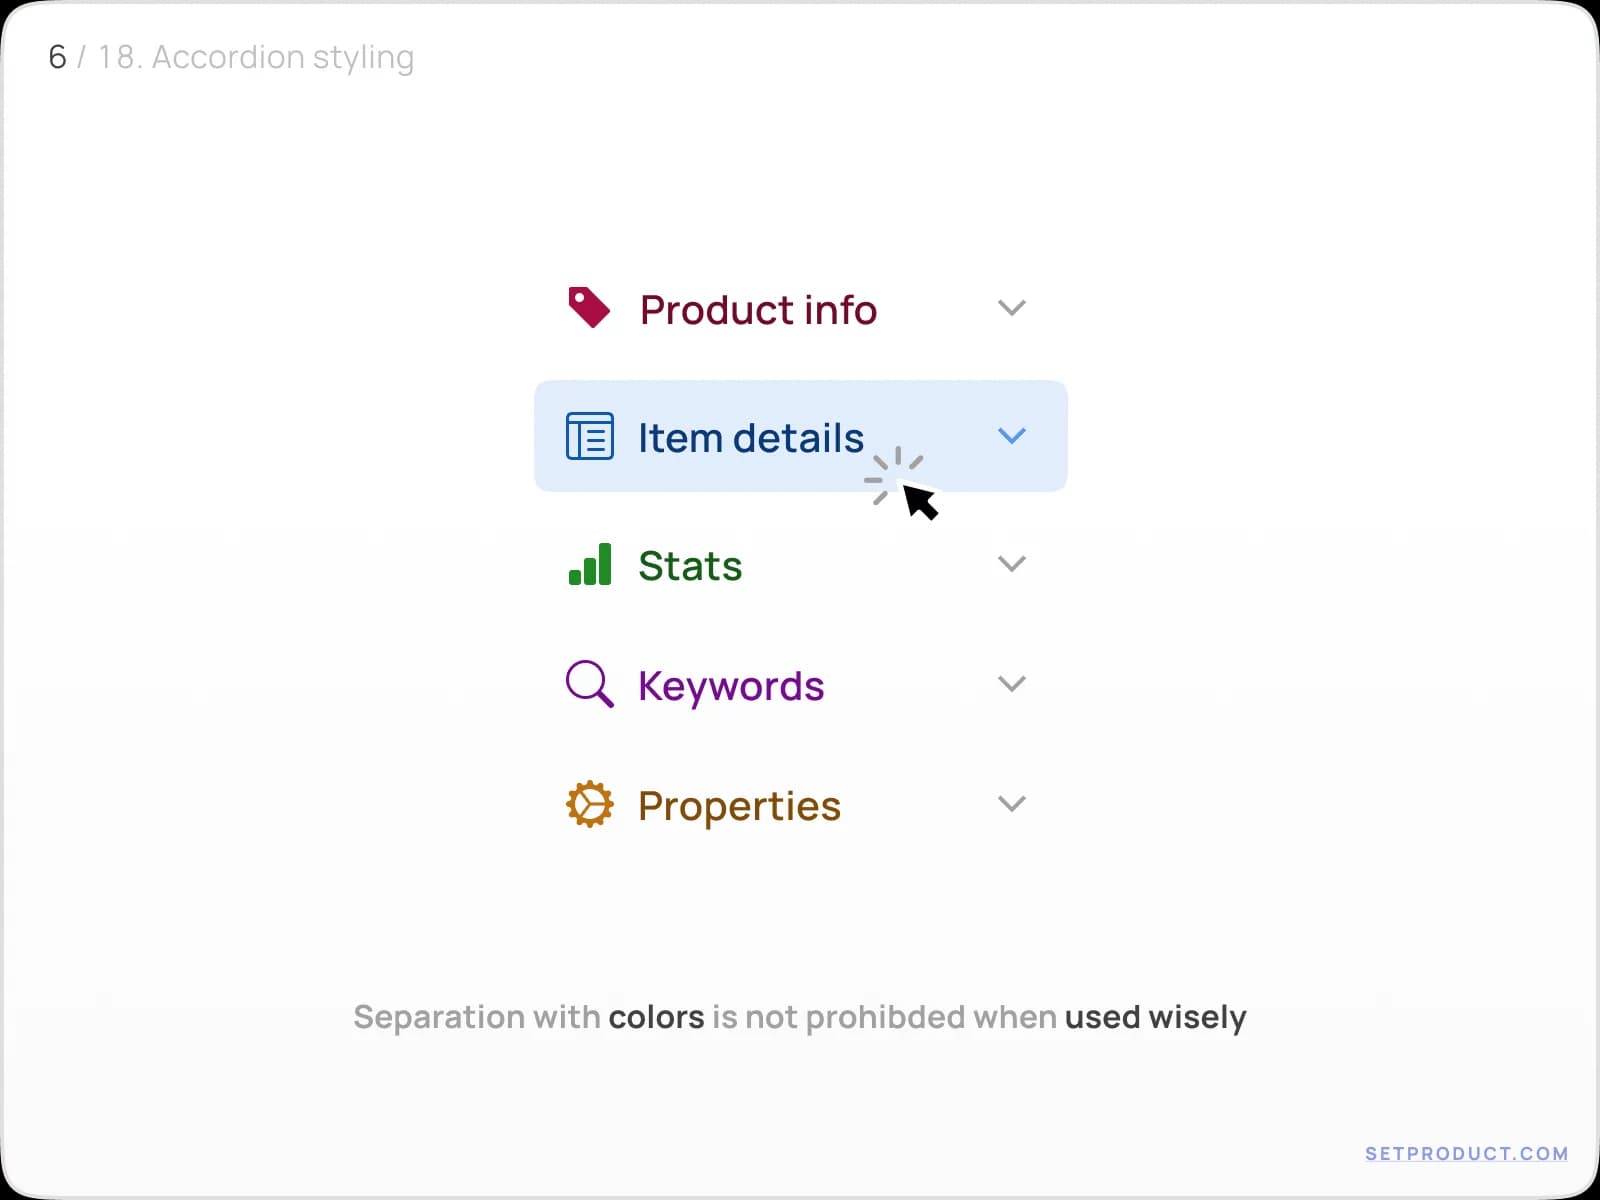Collapse the highlighted Item details section
1600x1200 pixels.
1012,436
